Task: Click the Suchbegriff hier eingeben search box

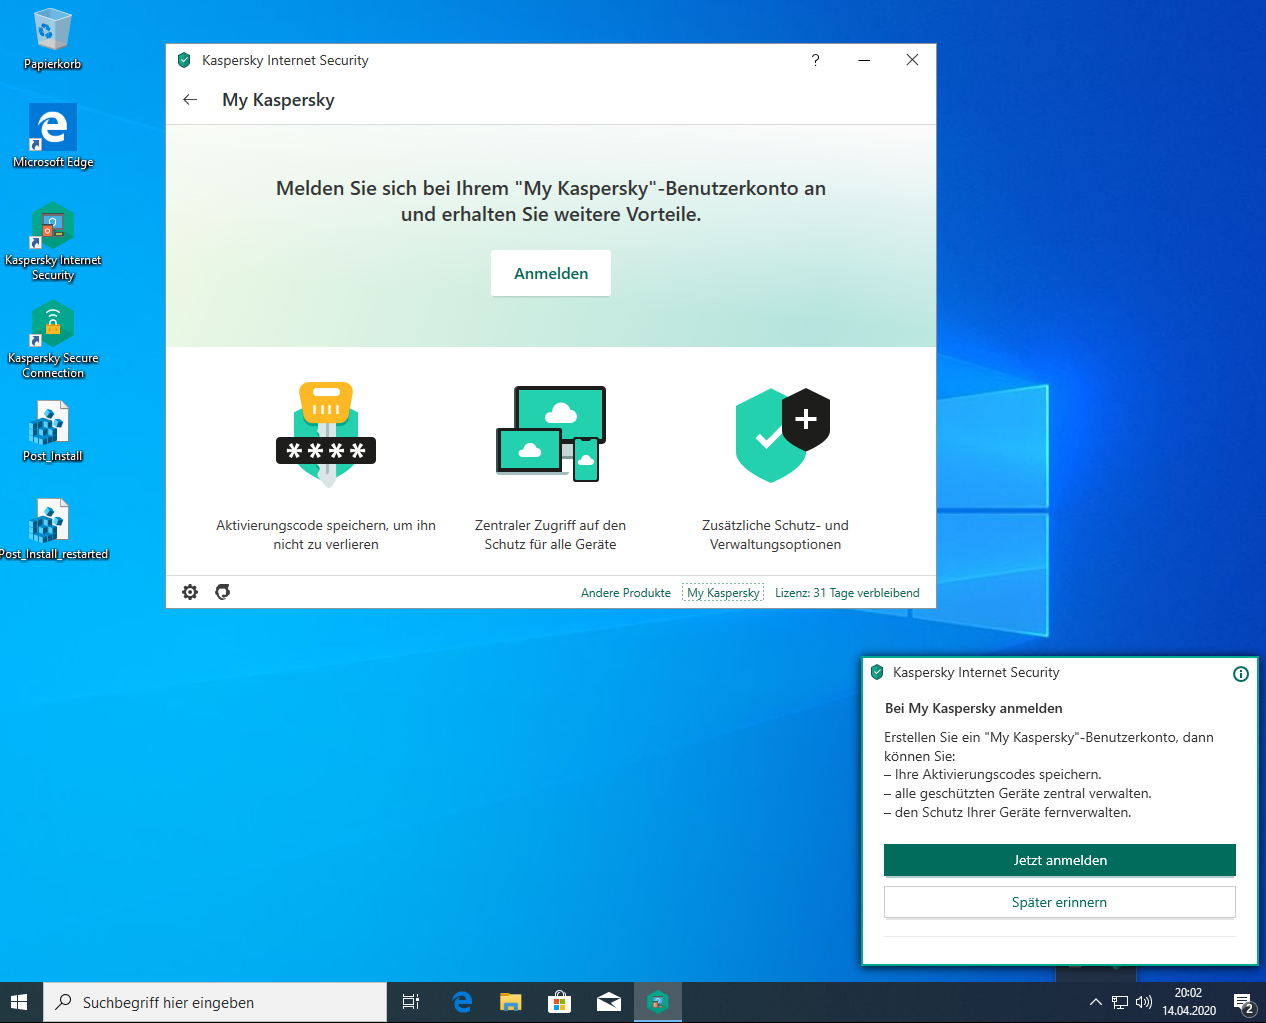Action: 215,1002
